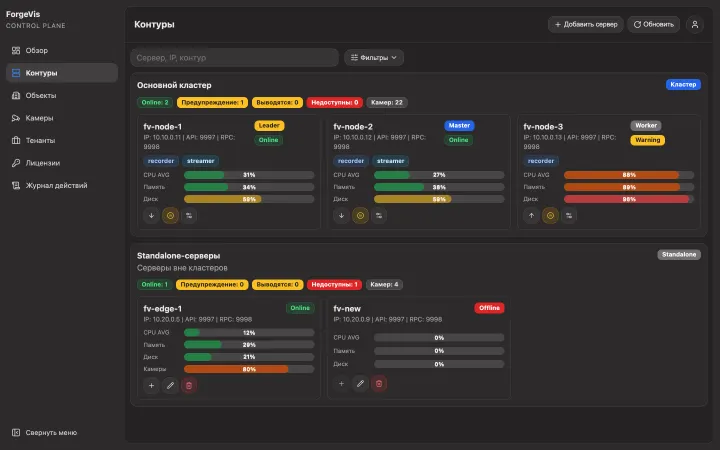The height and width of the screenshot is (450, 720).
Task: Open settings sliders icon on fv-node-3
Action: (569, 215)
